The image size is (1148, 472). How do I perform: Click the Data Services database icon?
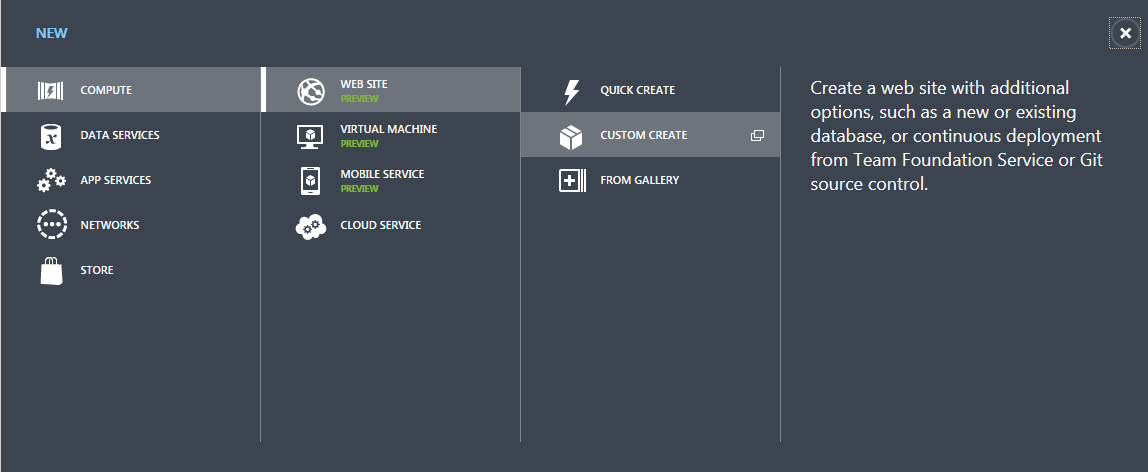click(51, 136)
